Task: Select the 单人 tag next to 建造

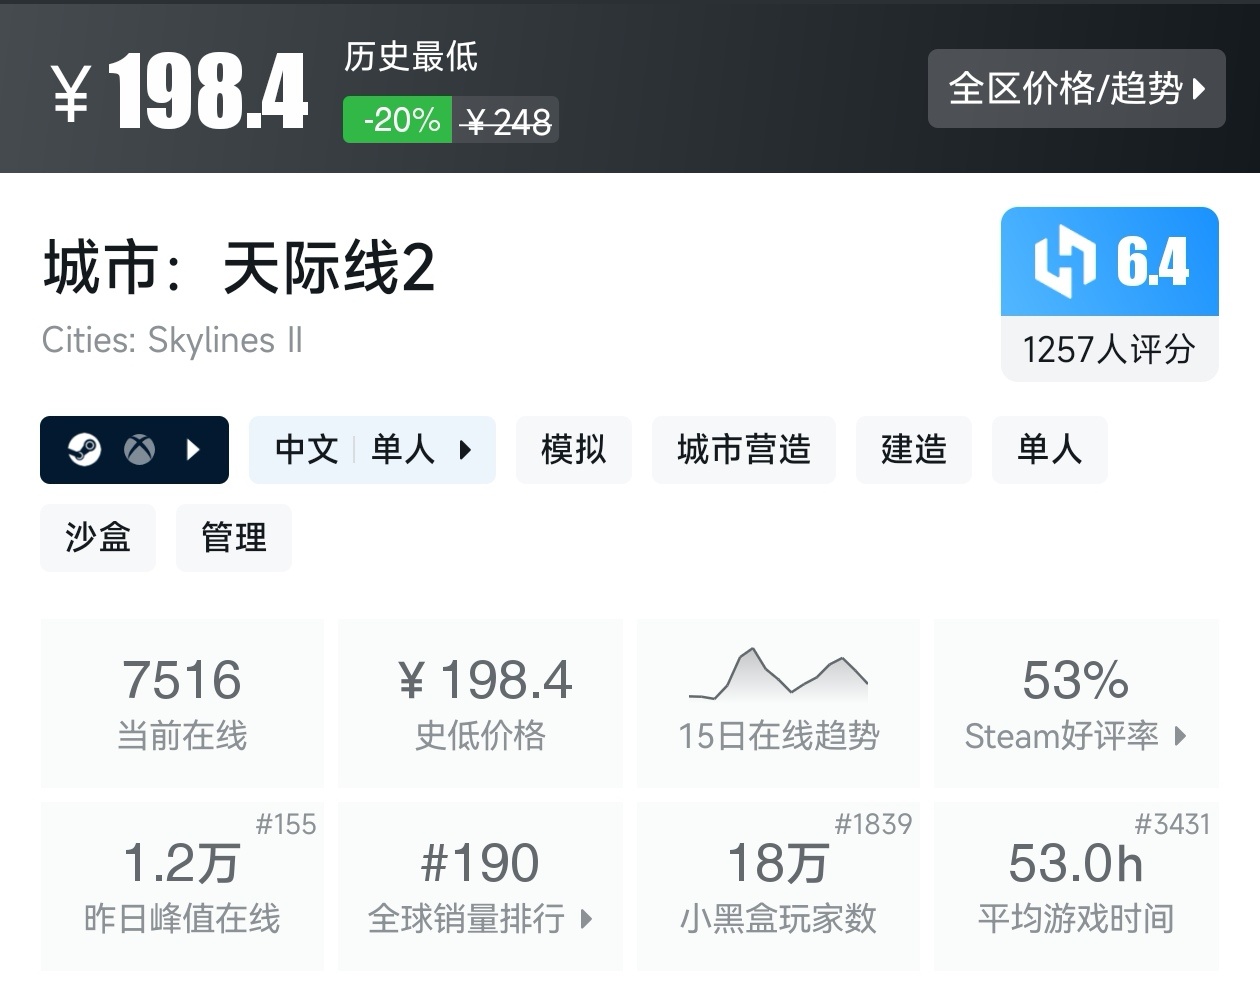Action: [x=1050, y=450]
